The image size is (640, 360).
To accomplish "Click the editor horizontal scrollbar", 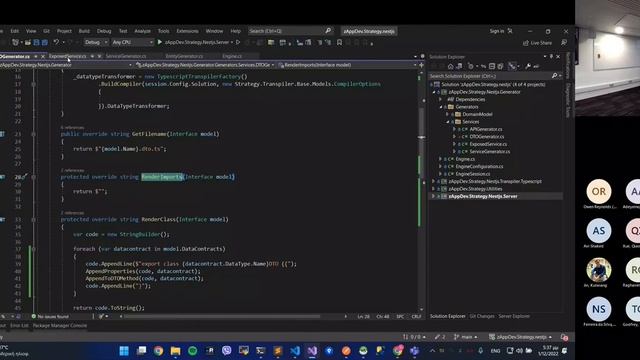I will click(222, 316).
